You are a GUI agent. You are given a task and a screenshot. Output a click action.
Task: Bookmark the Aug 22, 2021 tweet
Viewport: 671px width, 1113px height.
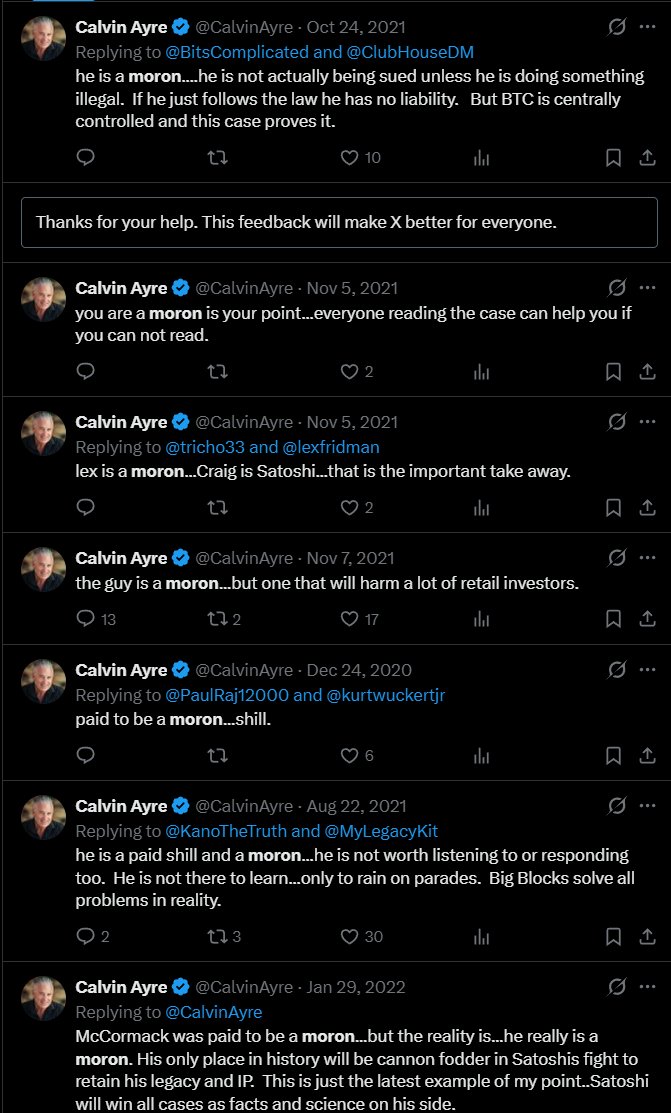[x=613, y=937]
